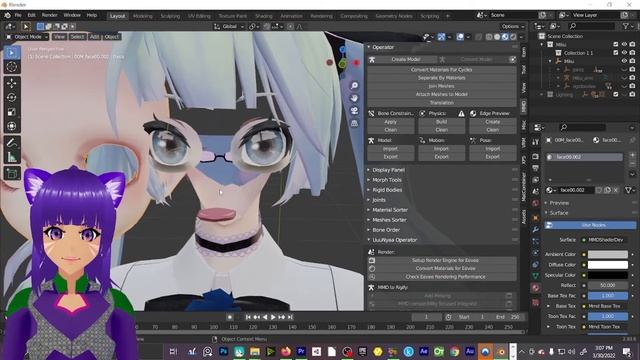This screenshot has width=640, height=360.
Task: Toggle the camera view gizmo
Action: (354, 111)
